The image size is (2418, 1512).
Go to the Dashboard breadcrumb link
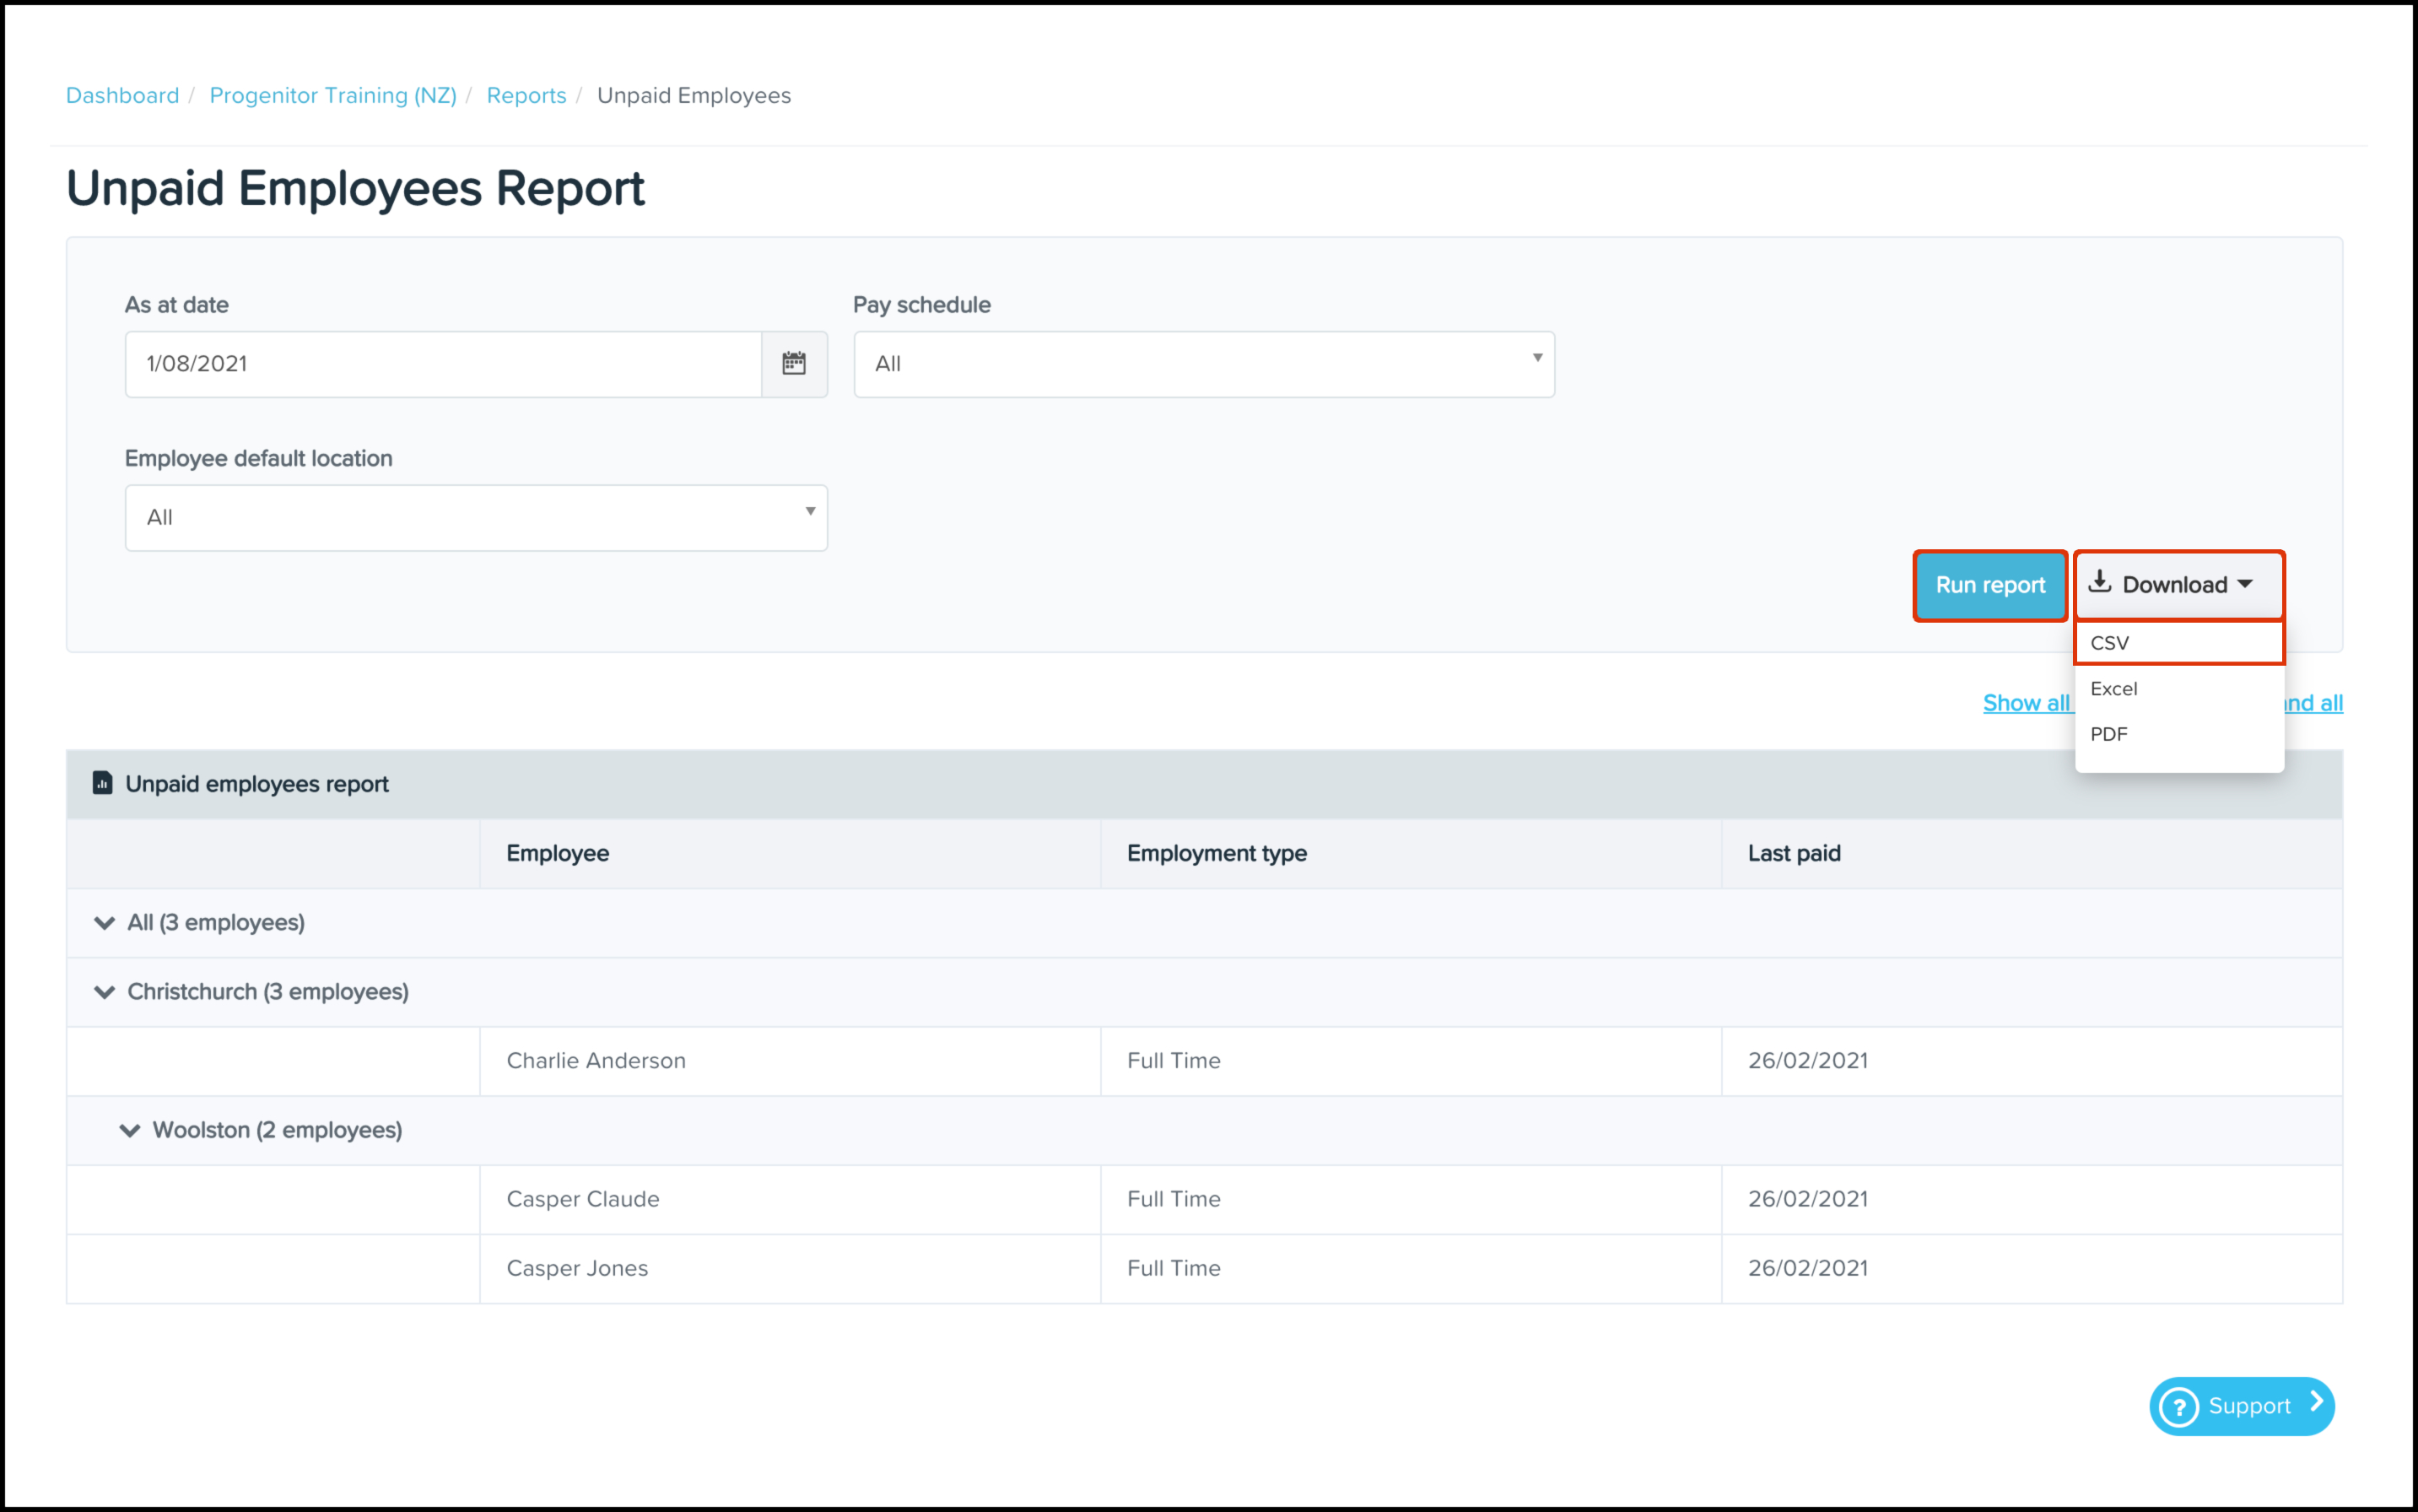122,95
